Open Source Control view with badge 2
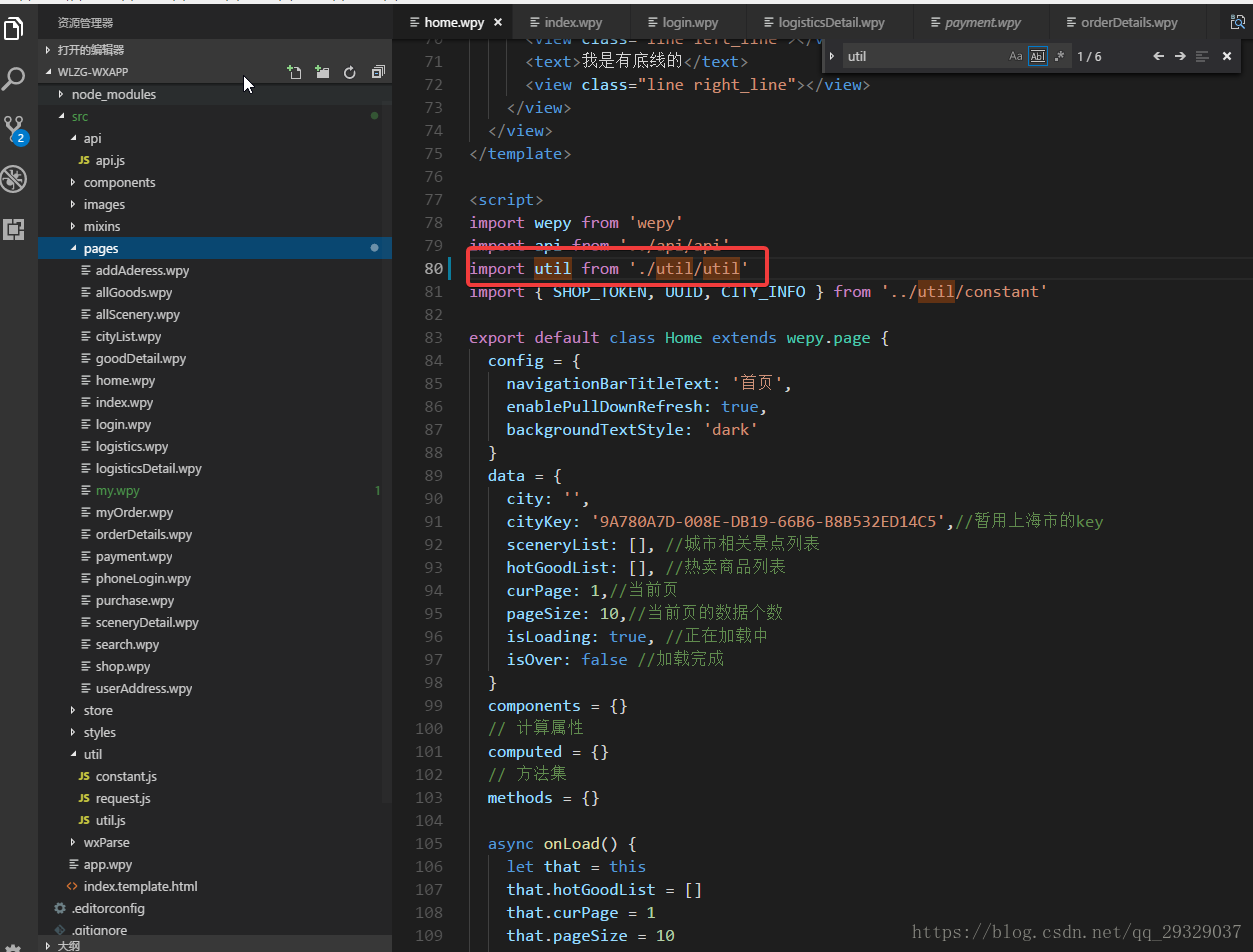 coord(14,129)
